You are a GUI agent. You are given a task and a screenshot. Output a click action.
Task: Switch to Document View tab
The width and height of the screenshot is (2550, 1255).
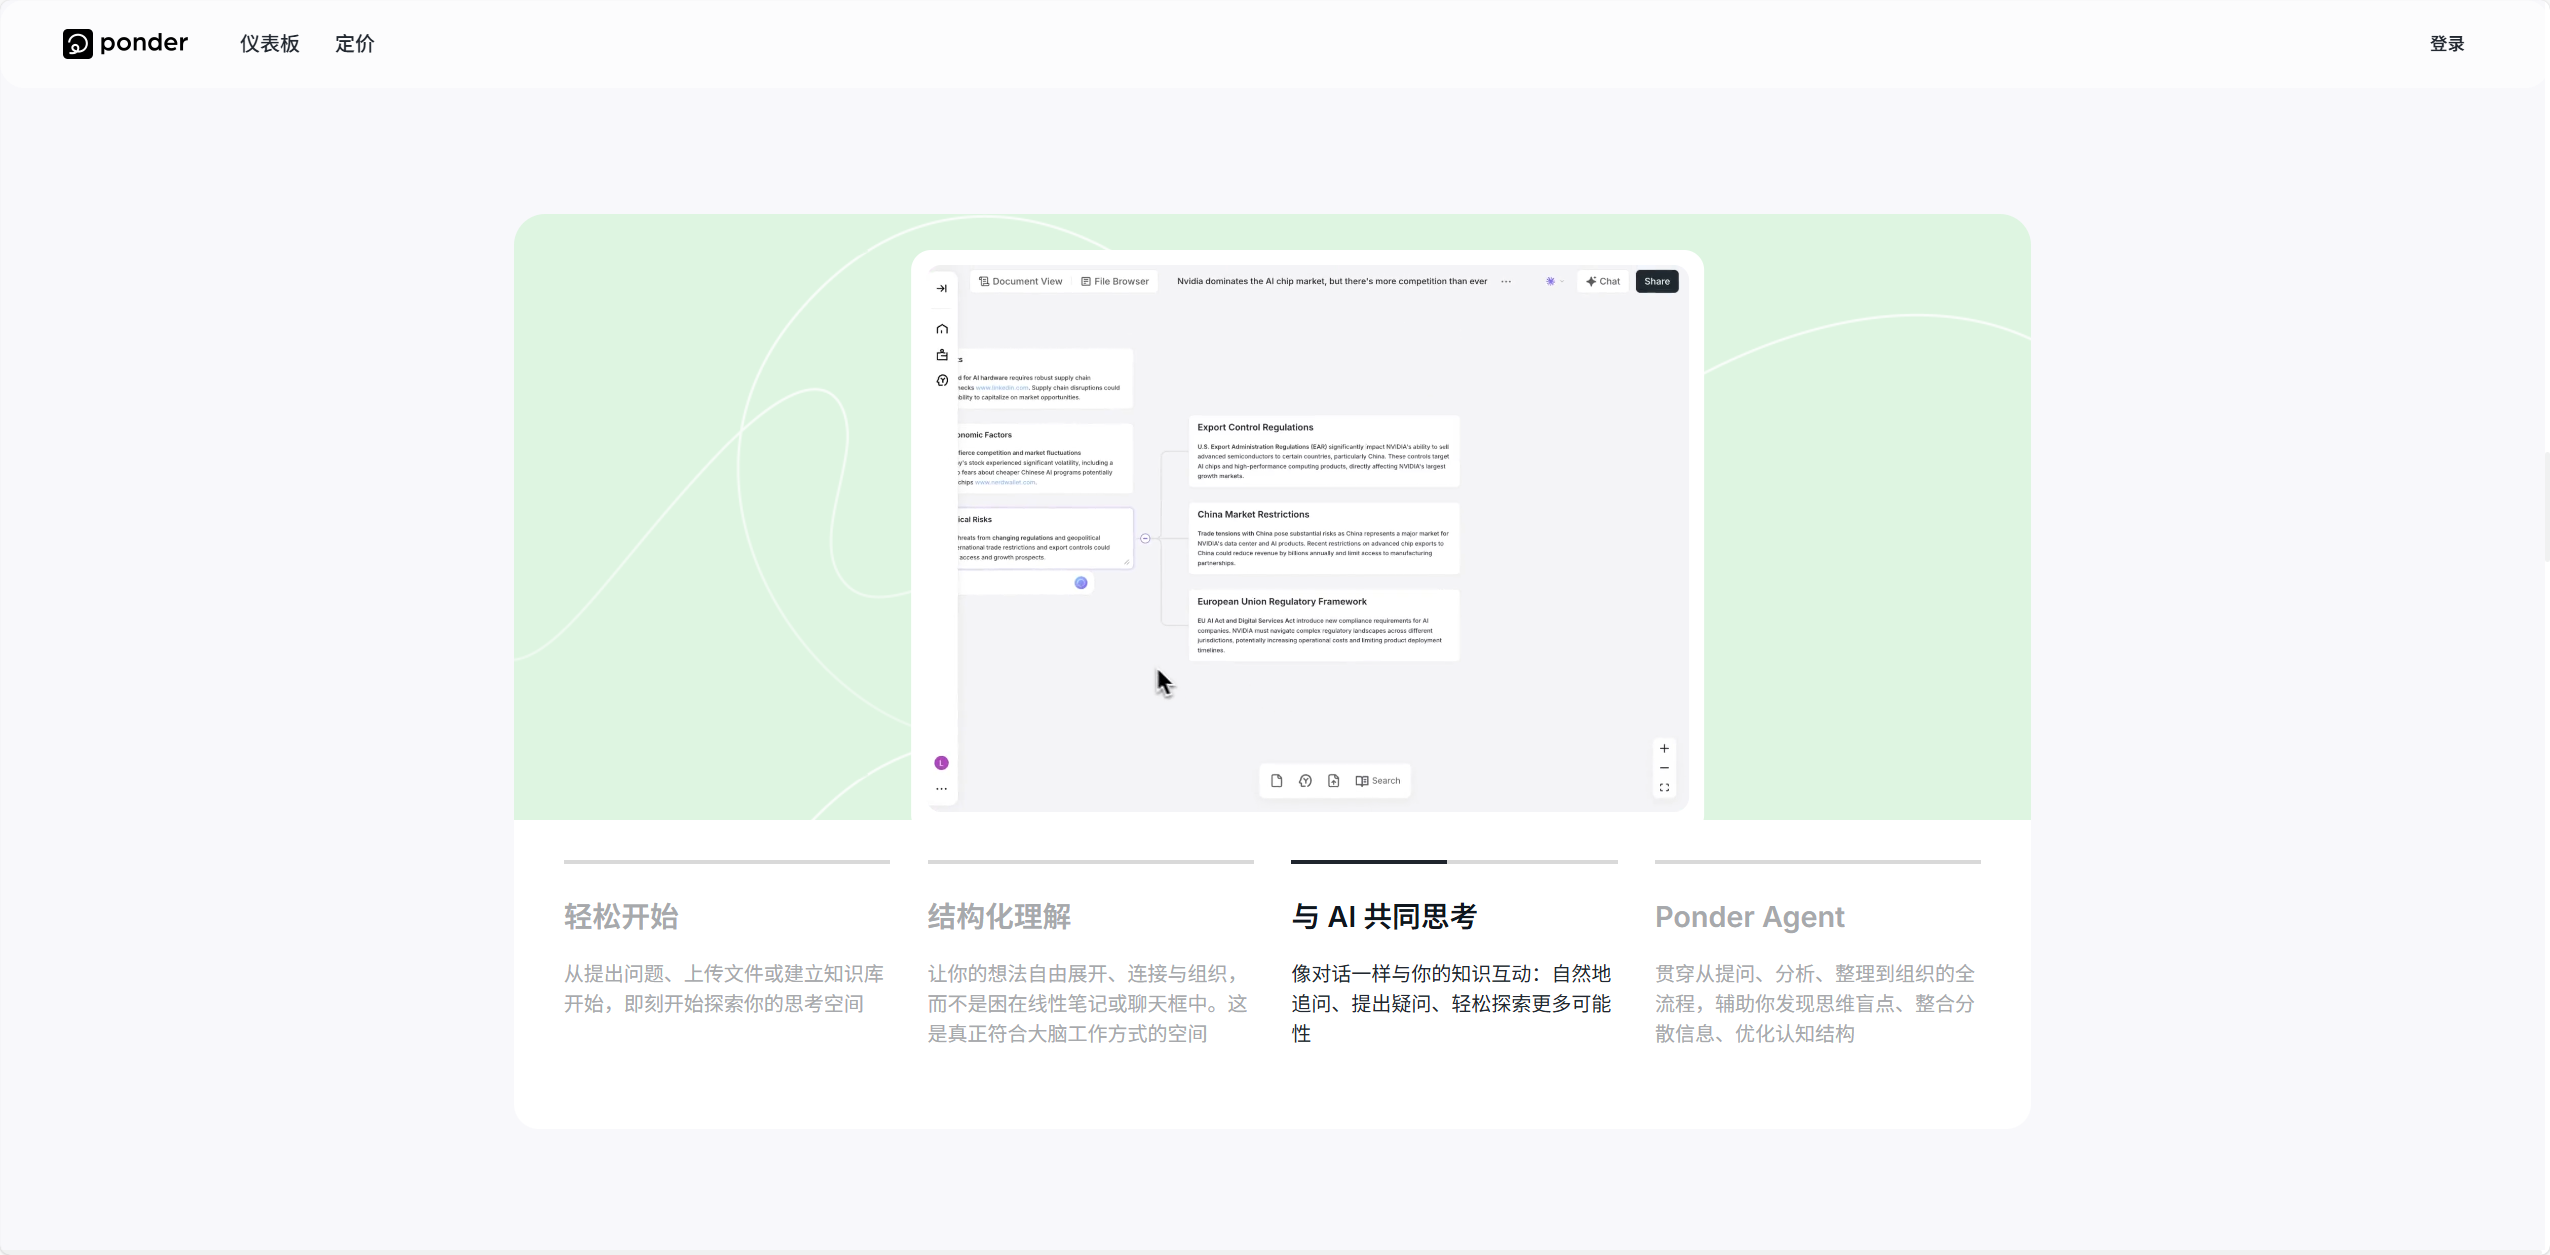[x=1020, y=281]
